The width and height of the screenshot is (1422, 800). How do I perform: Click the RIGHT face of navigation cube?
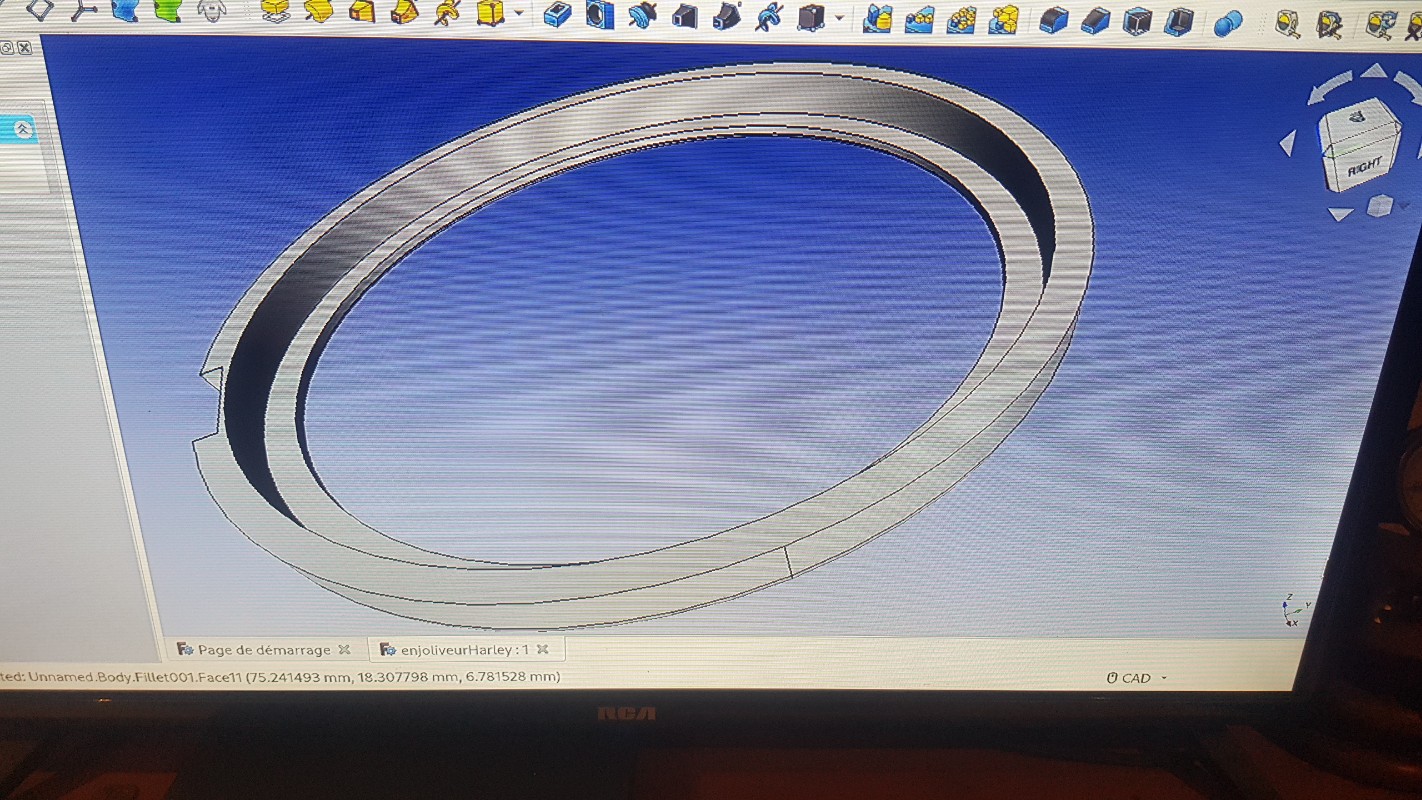[1362, 166]
